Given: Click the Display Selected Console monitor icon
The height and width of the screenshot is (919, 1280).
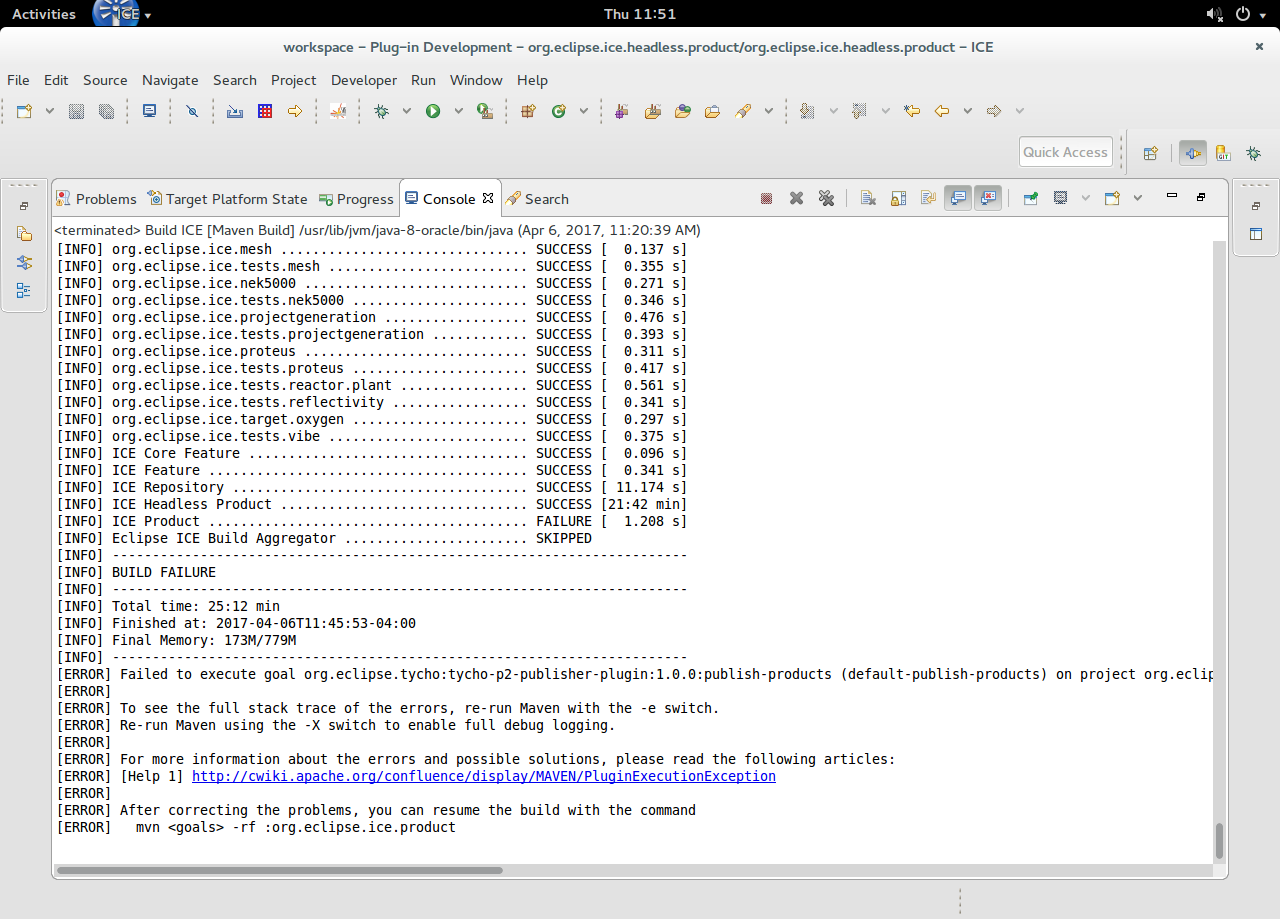Looking at the screenshot, I should click(1061, 198).
